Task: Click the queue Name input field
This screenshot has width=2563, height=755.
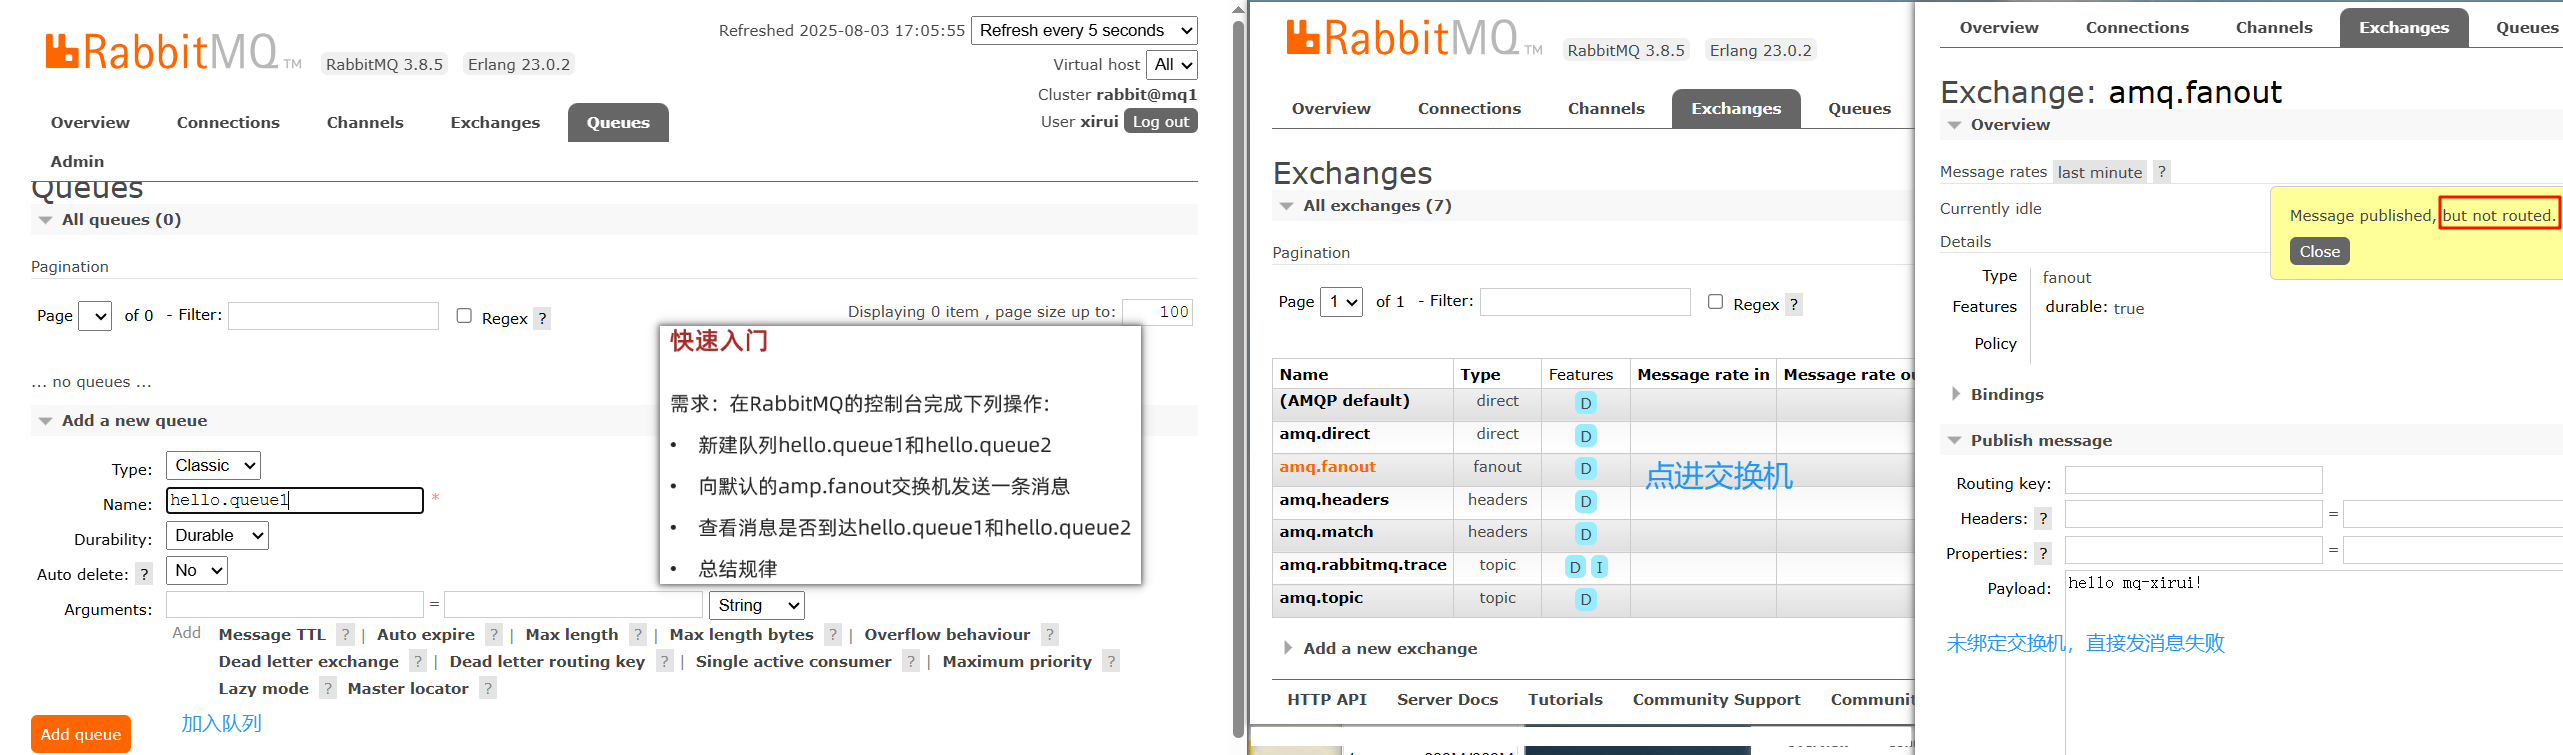Action: click(x=295, y=500)
